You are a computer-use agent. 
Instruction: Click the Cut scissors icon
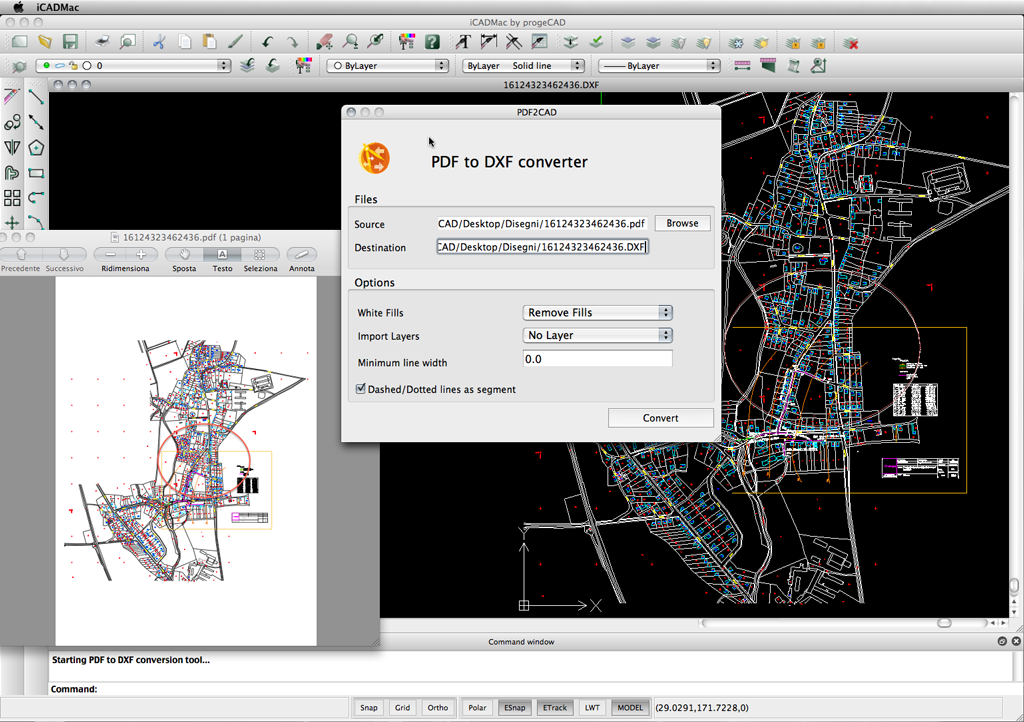[158, 42]
